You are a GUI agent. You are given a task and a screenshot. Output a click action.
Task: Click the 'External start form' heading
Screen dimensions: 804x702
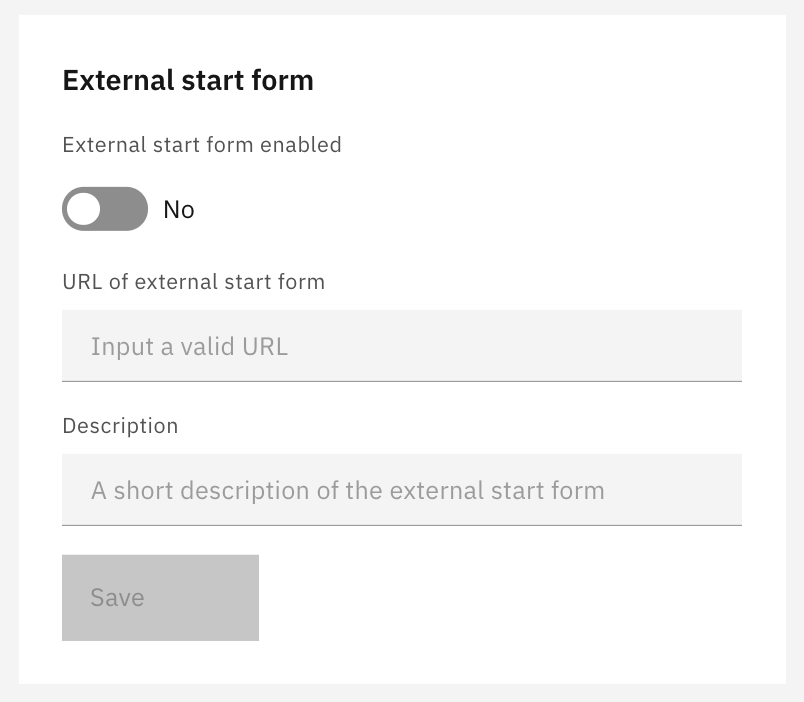[x=188, y=80]
